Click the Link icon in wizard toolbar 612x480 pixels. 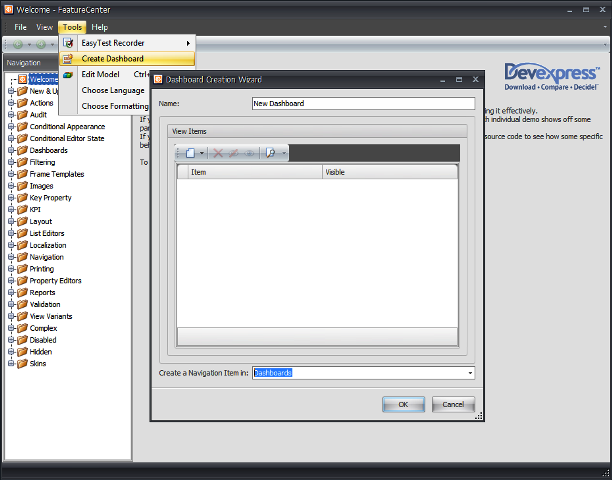[249, 153]
